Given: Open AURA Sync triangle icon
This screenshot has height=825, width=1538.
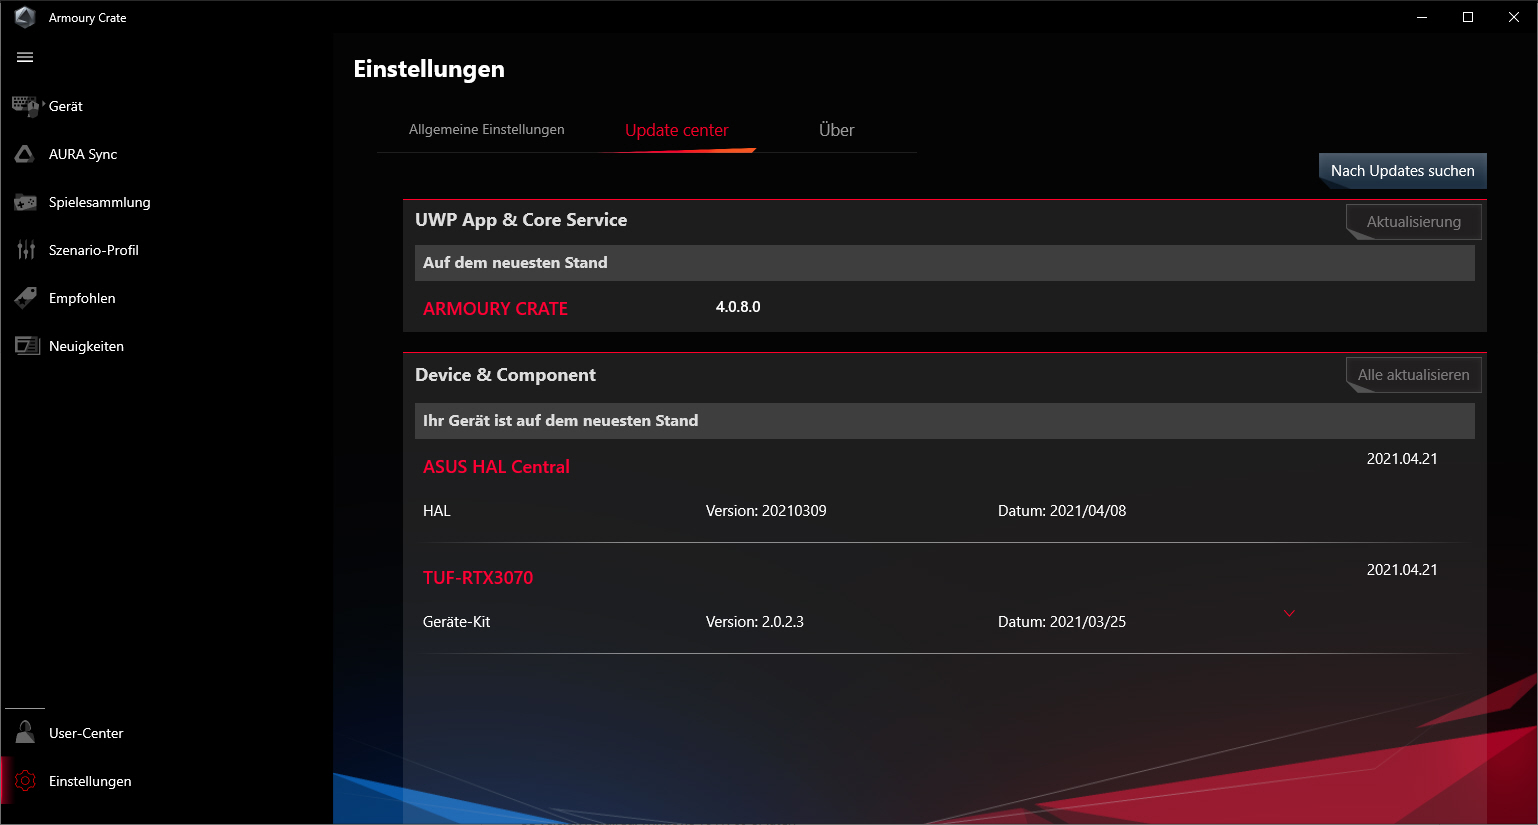Looking at the screenshot, I should [25, 154].
